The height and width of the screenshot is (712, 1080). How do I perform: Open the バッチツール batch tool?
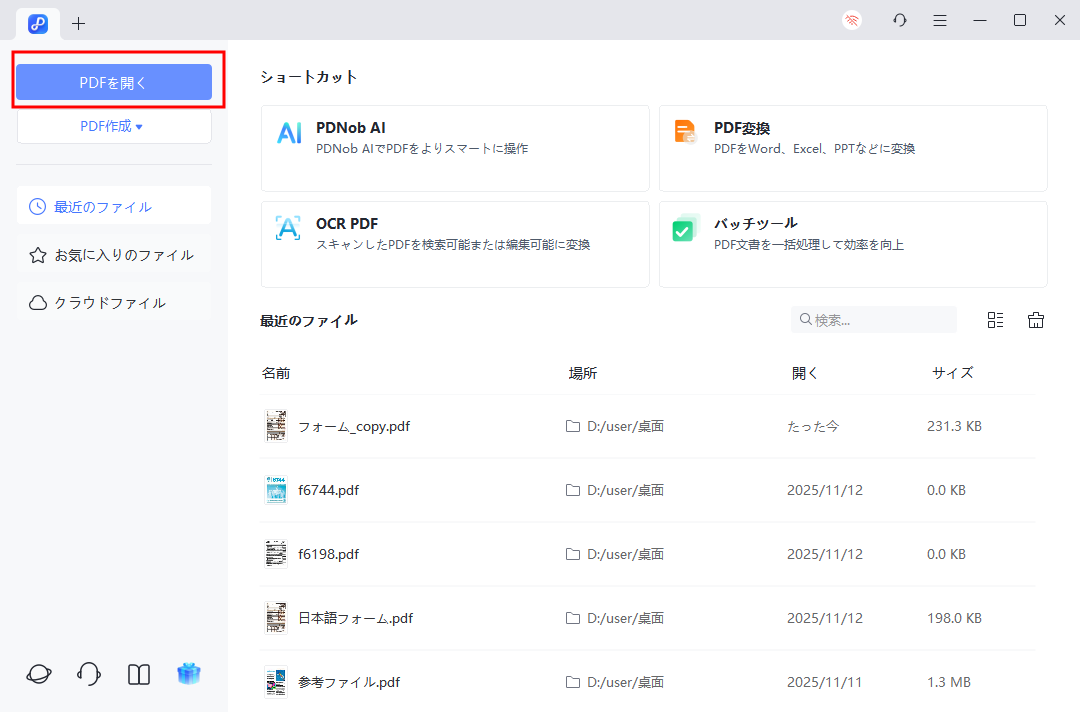(x=853, y=244)
